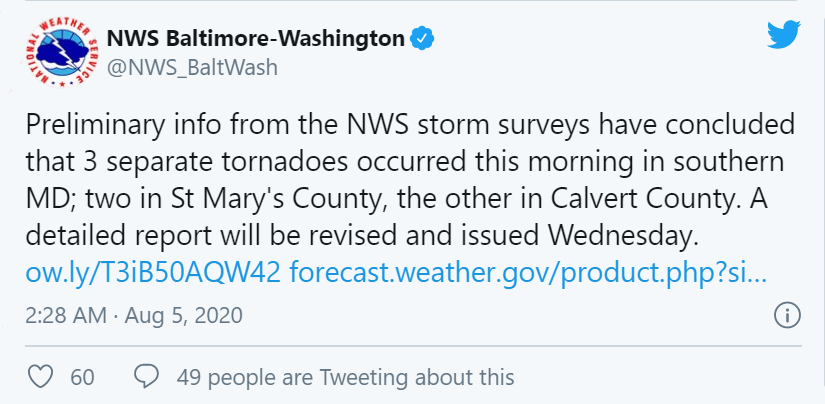Click the 60 likes count
Screen dimensions: 825x404
pyautogui.click(x=83, y=377)
